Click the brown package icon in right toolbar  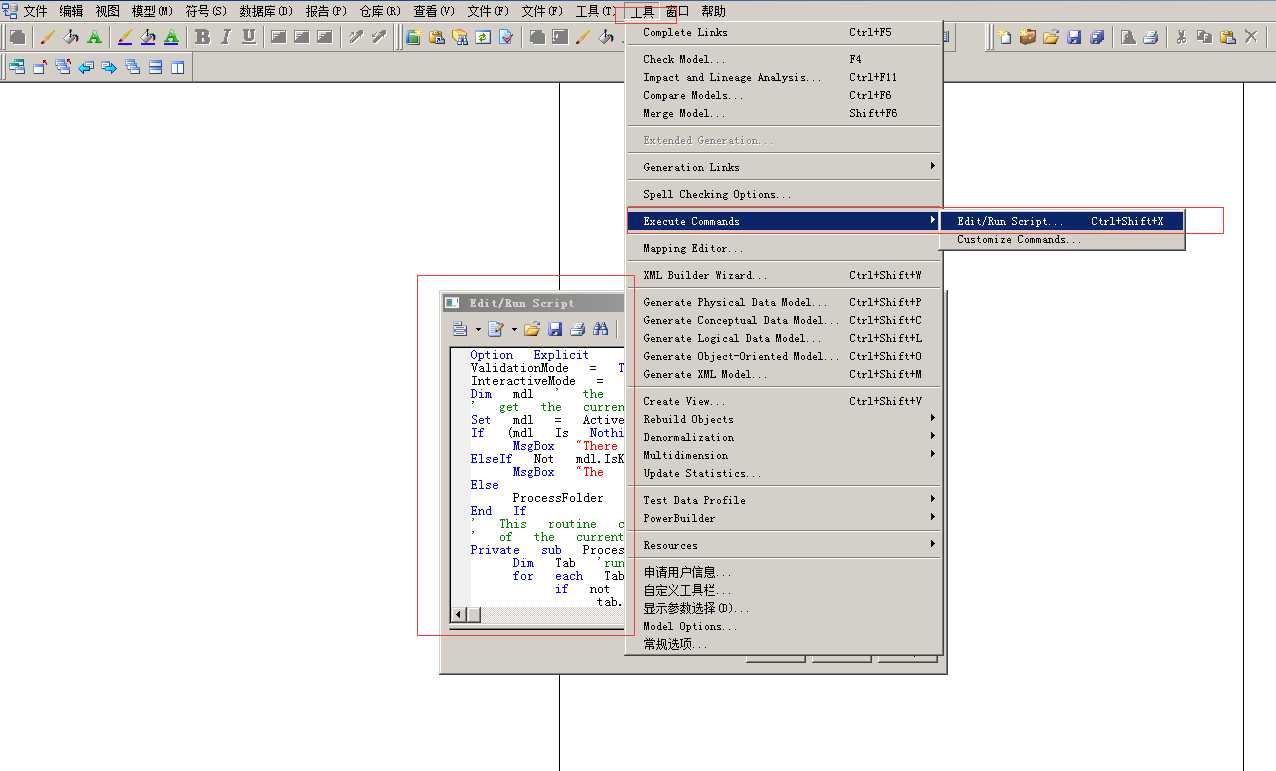[x=1027, y=37]
